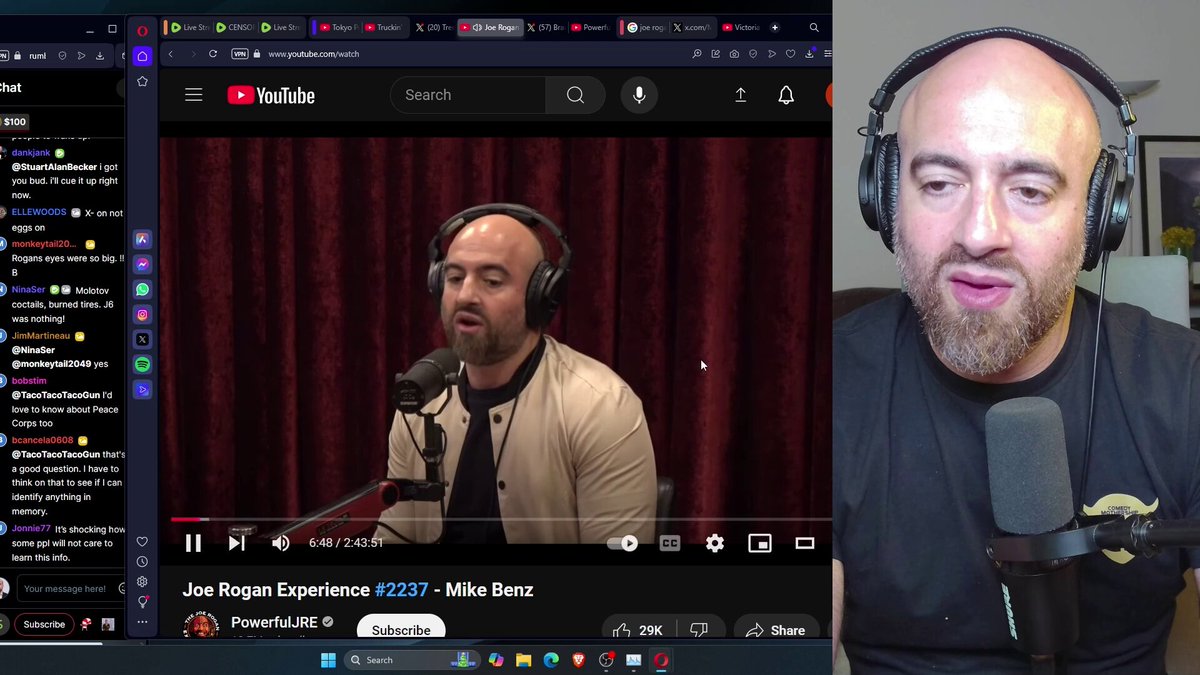Mute the YouTube player volume
This screenshot has width=1200, height=675.
tap(281, 543)
